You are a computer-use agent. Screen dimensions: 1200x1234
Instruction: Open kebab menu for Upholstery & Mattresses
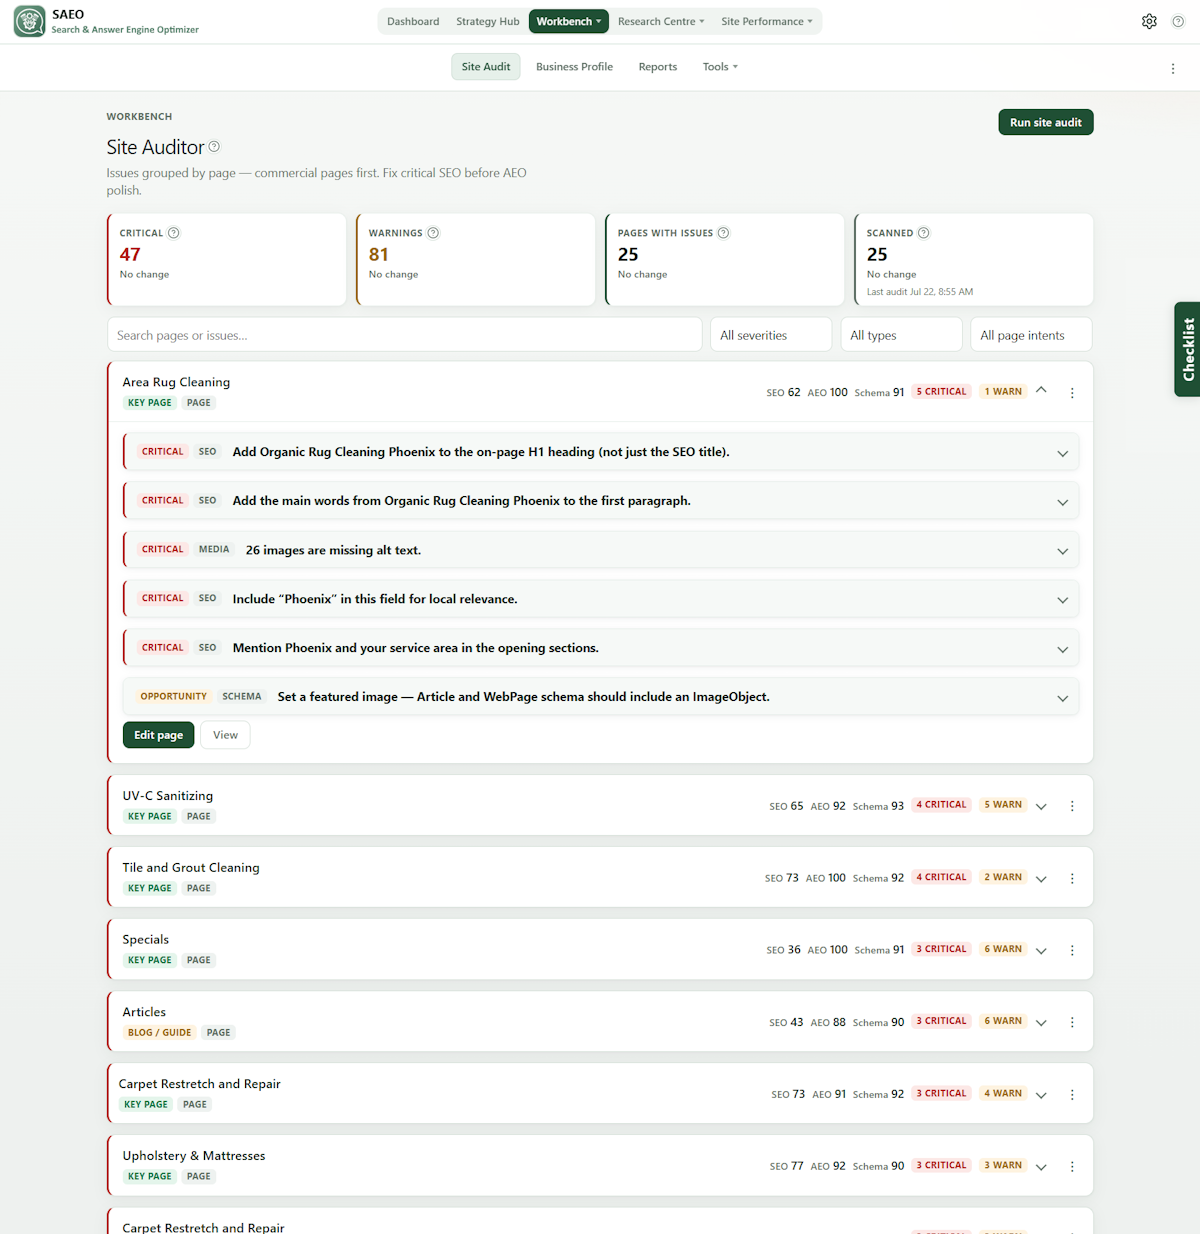1072,1167
